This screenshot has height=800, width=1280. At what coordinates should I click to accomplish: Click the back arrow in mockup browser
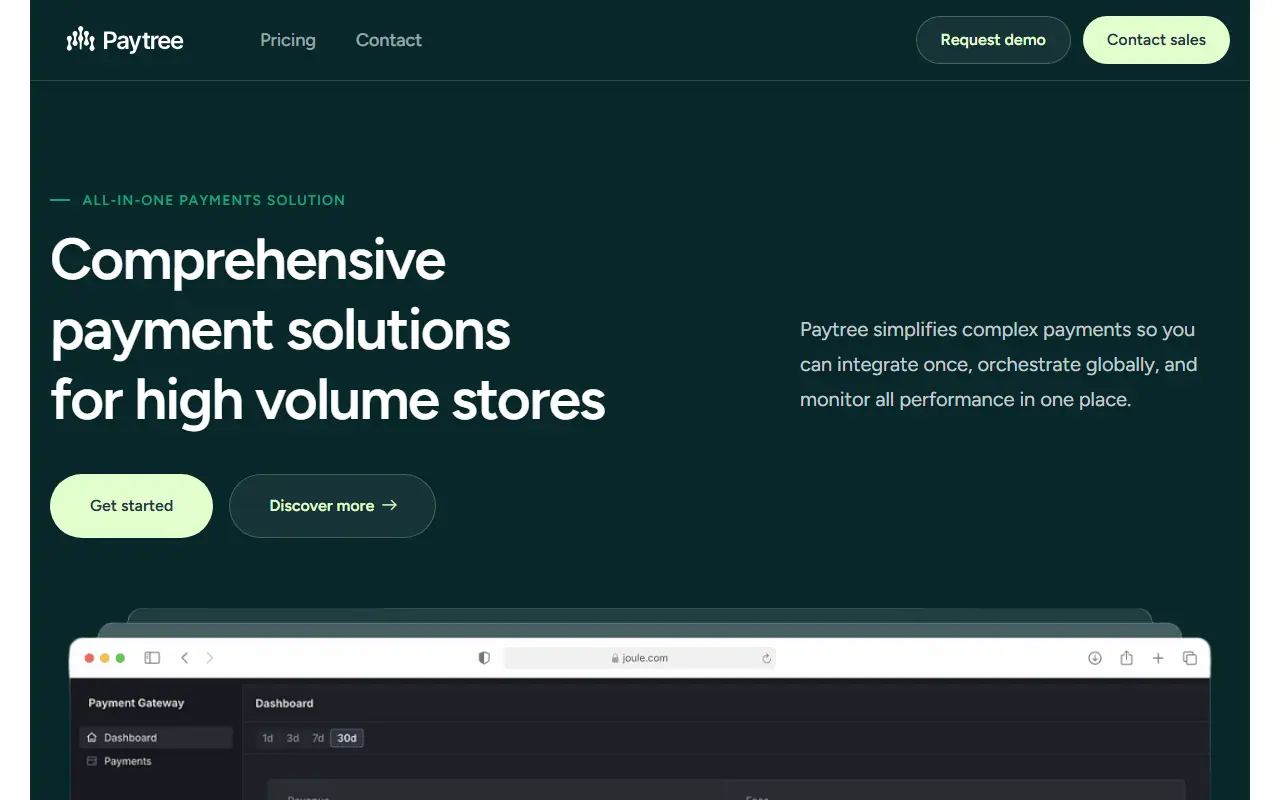(184, 658)
